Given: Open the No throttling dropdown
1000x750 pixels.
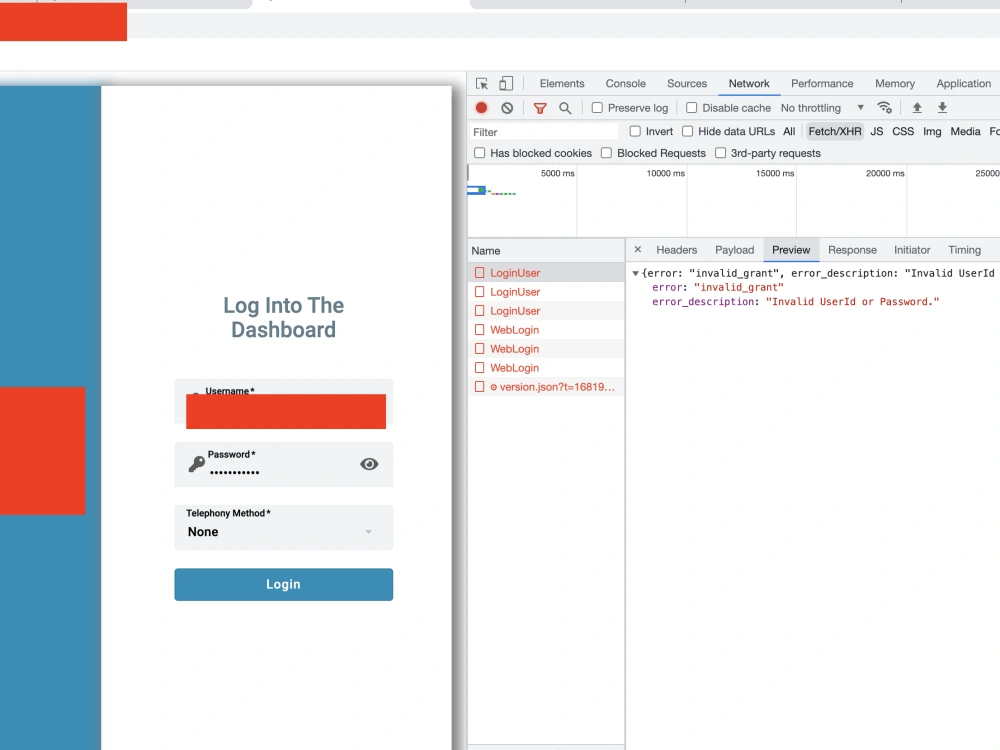Looking at the screenshot, I should [822, 108].
